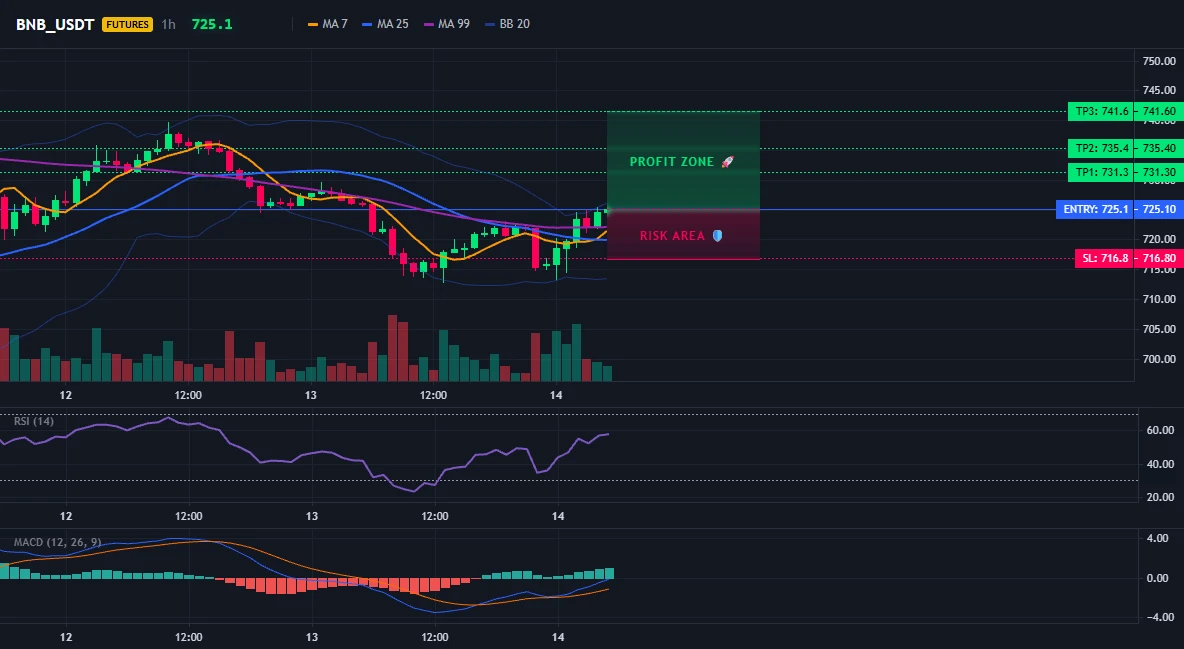This screenshot has width=1184, height=649.
Task: Click the 0.00 MACD axis label
Action: click(1158, 578)
